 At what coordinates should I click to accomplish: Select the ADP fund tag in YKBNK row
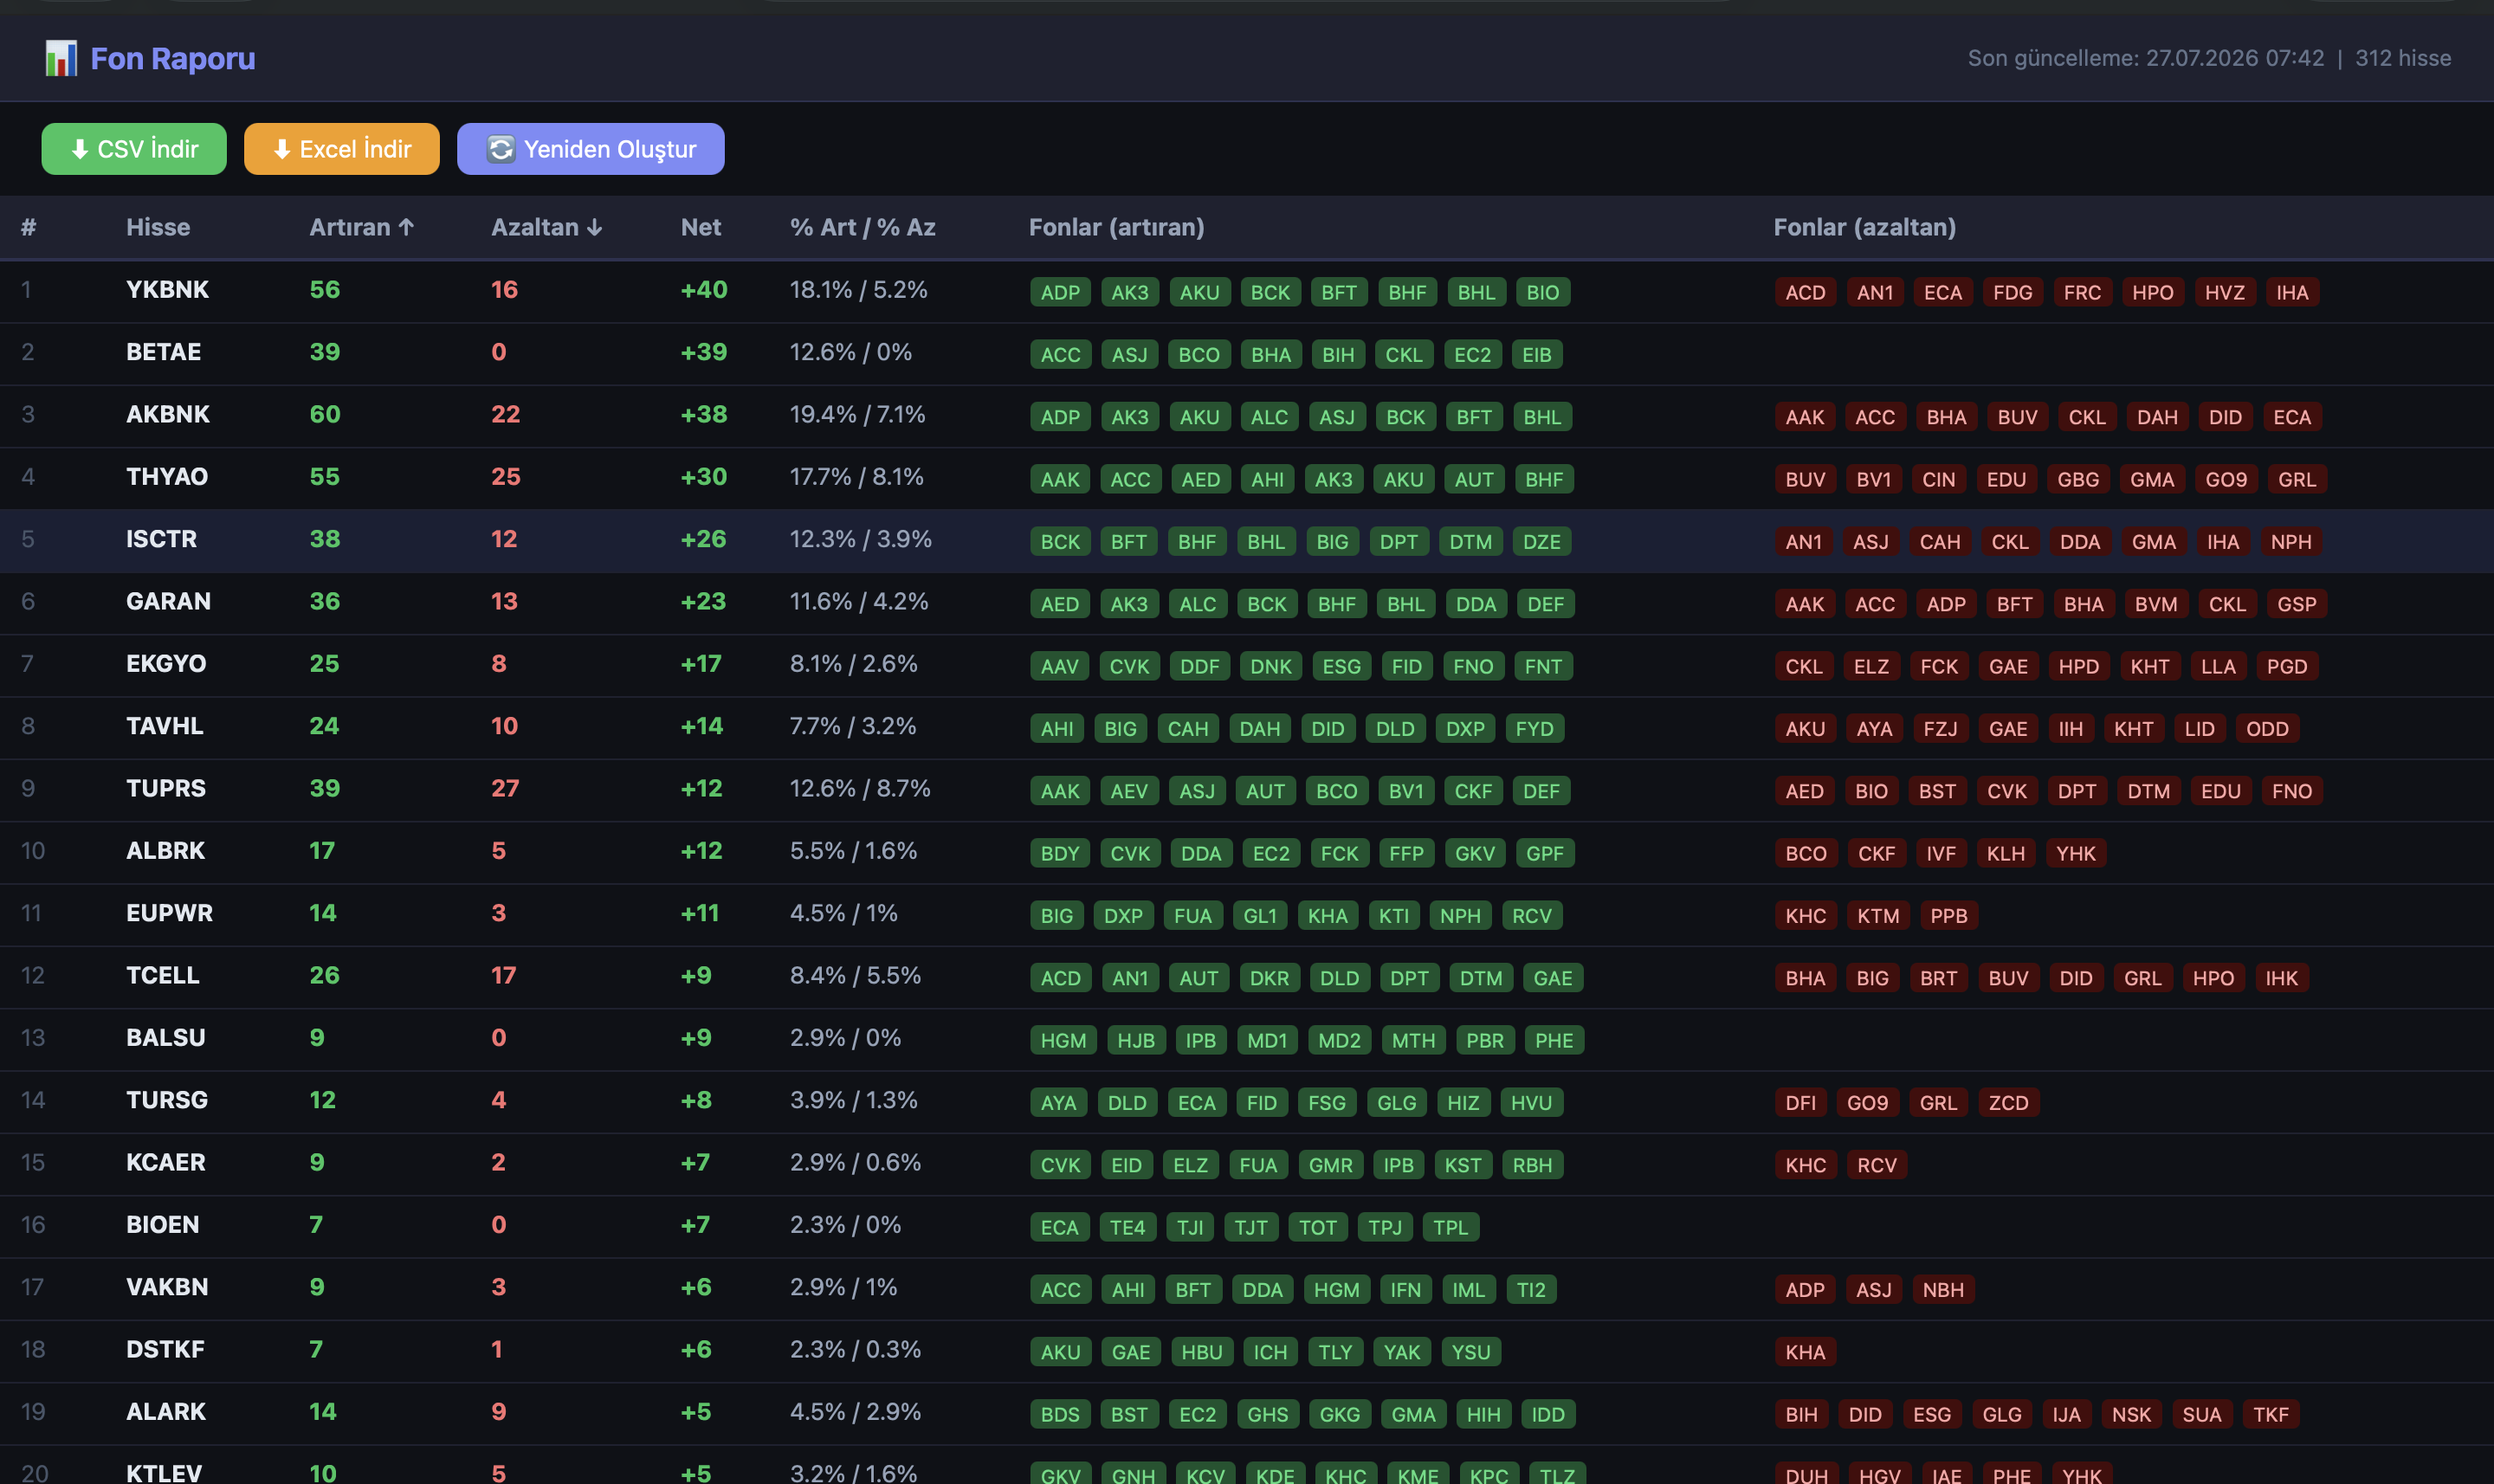tap(1060, 292)
